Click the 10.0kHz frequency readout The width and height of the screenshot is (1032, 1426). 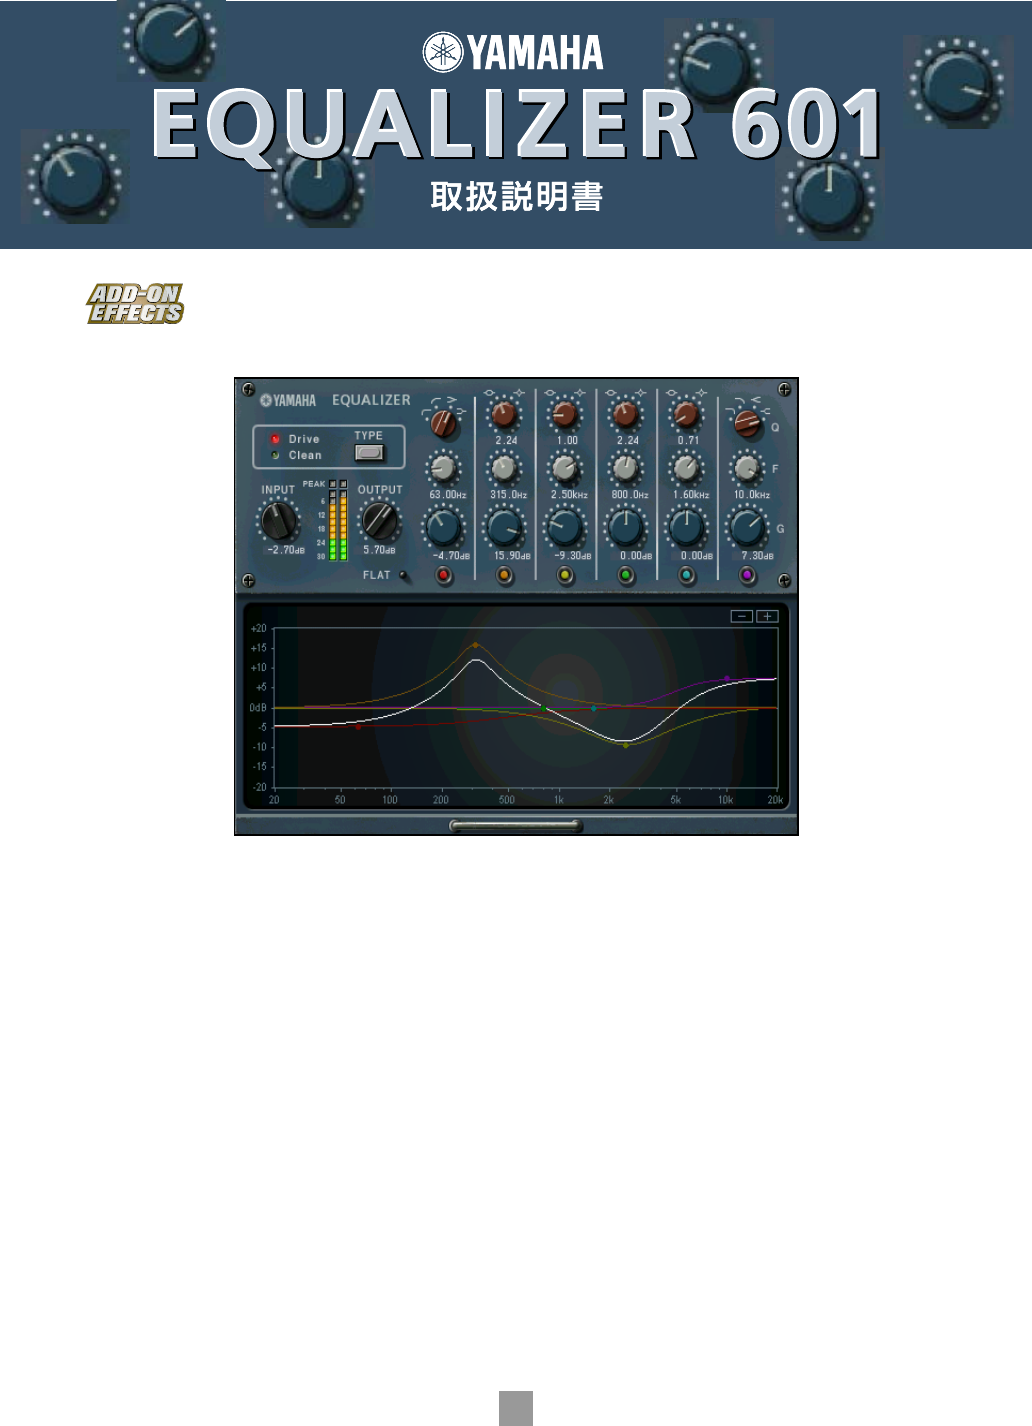point(752,495)
